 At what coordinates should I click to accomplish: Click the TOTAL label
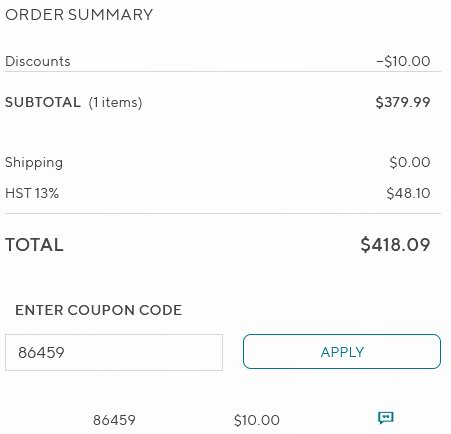pos(34,245)
